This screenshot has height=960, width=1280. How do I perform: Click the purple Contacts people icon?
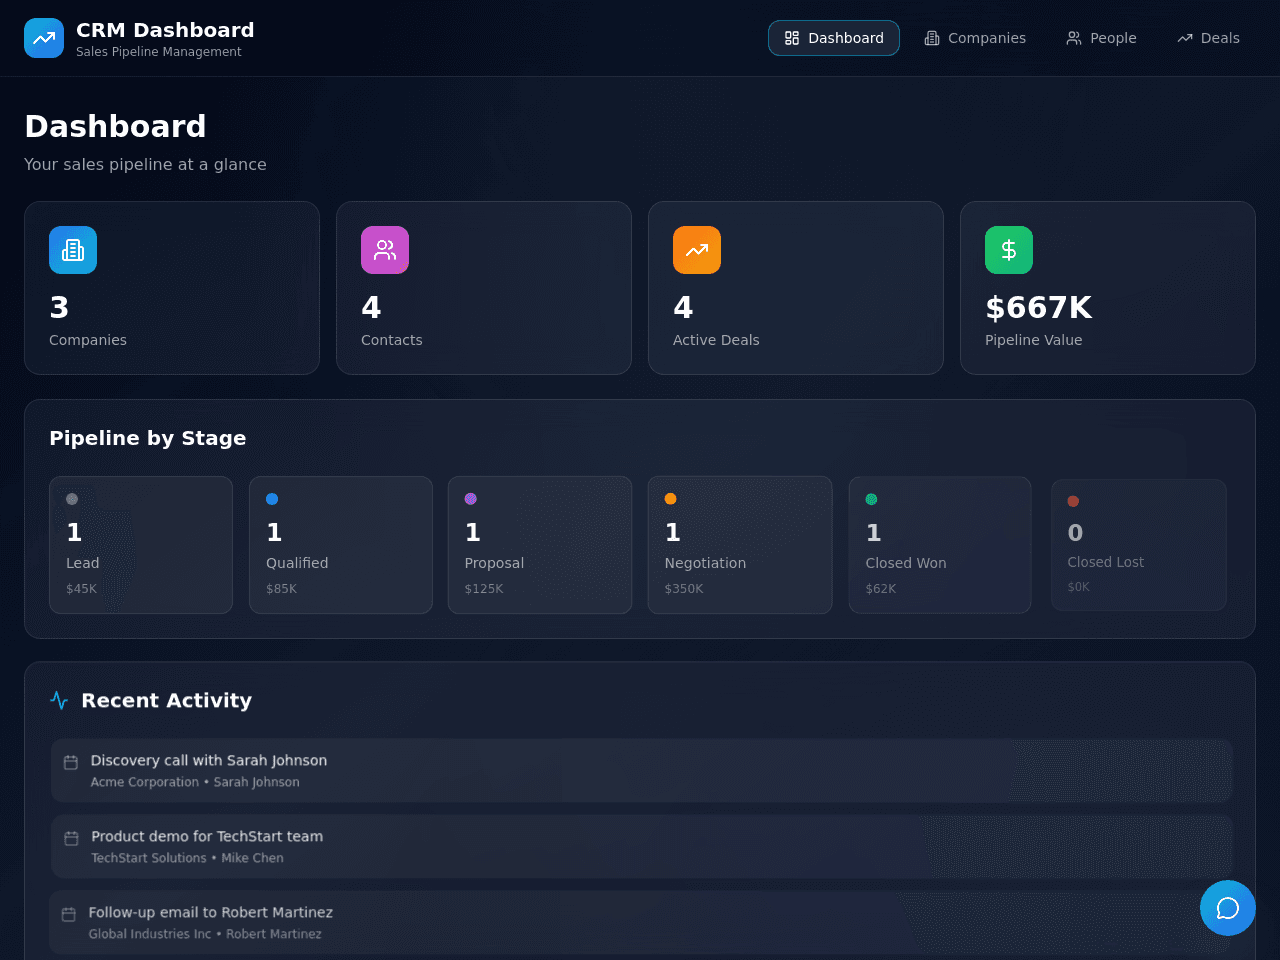pos(385,250)
